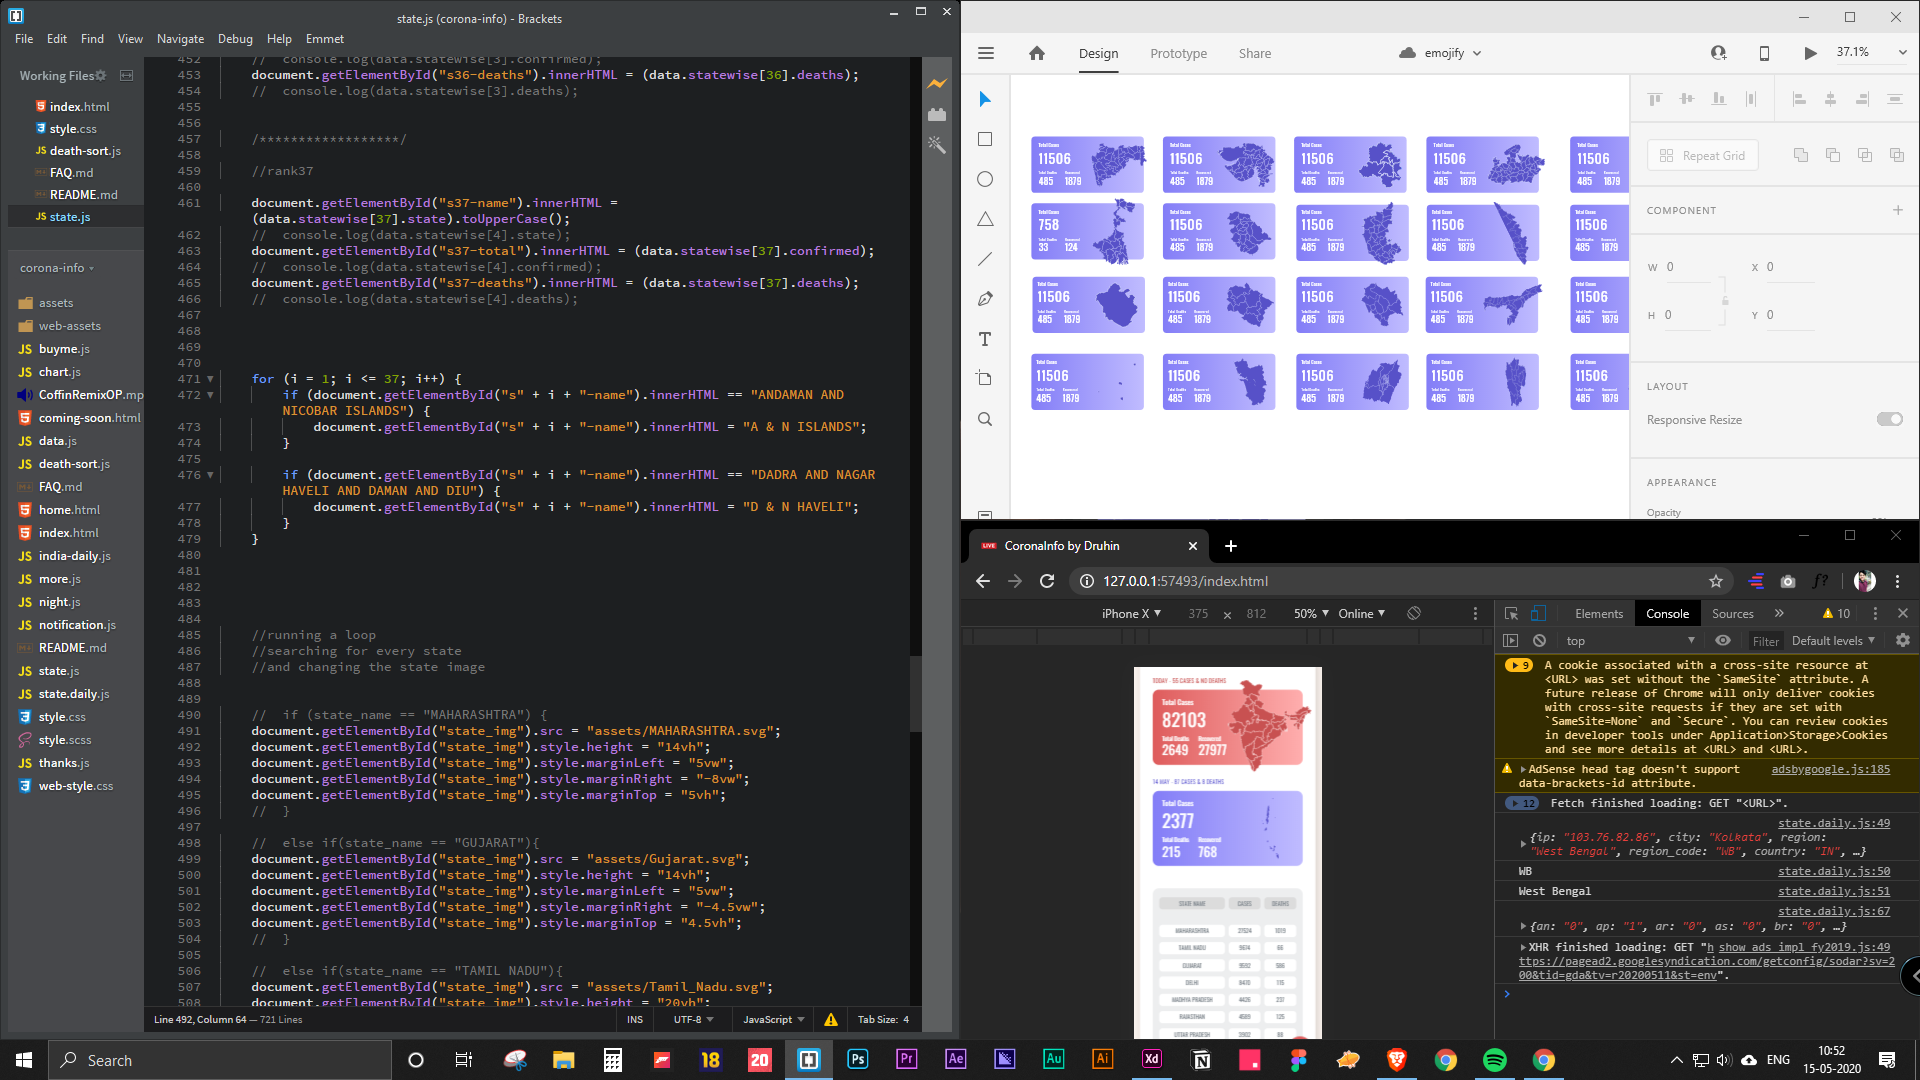Open the 50% zoom dropdown in Chrome
1920x1080 pixels.
coord(1311,613)
